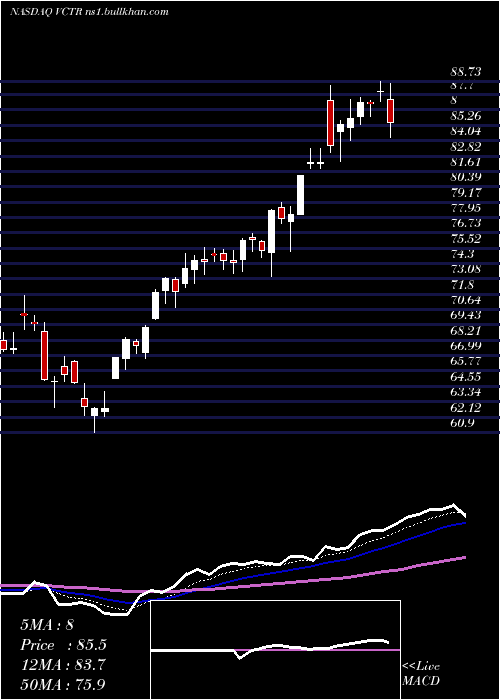Click the blue moving average line end

coord(464,523)
